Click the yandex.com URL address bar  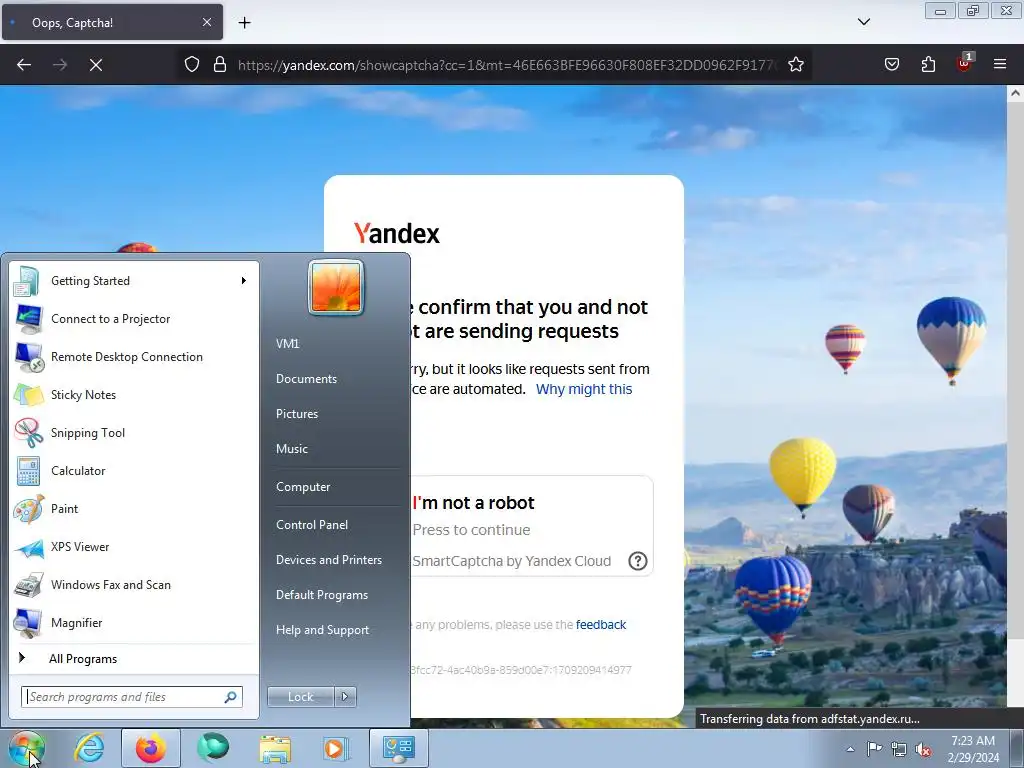pyautogui.click(x=507, y=65)
